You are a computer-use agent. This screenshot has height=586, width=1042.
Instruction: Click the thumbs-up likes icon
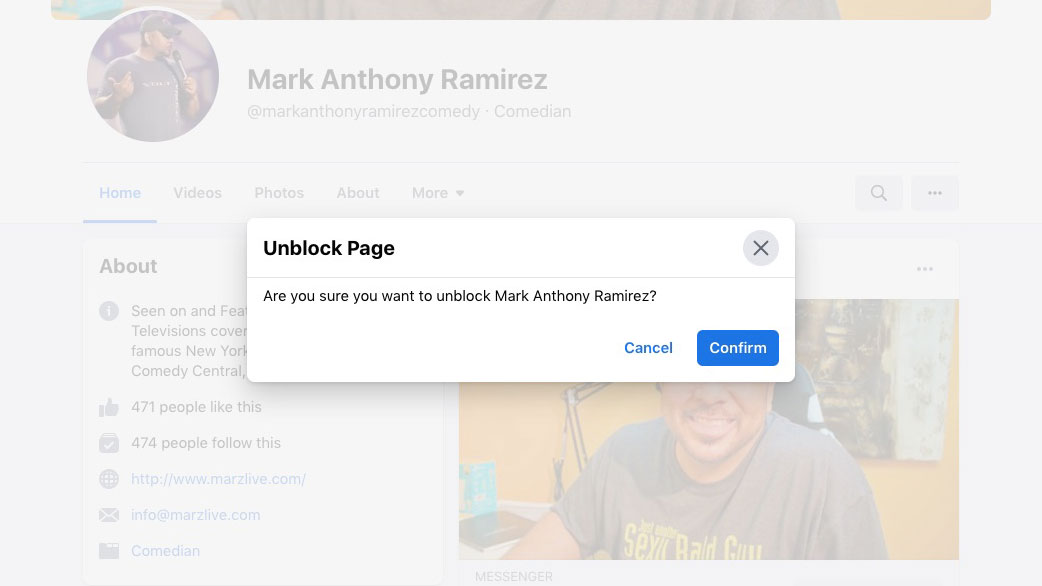pos(109,407)
